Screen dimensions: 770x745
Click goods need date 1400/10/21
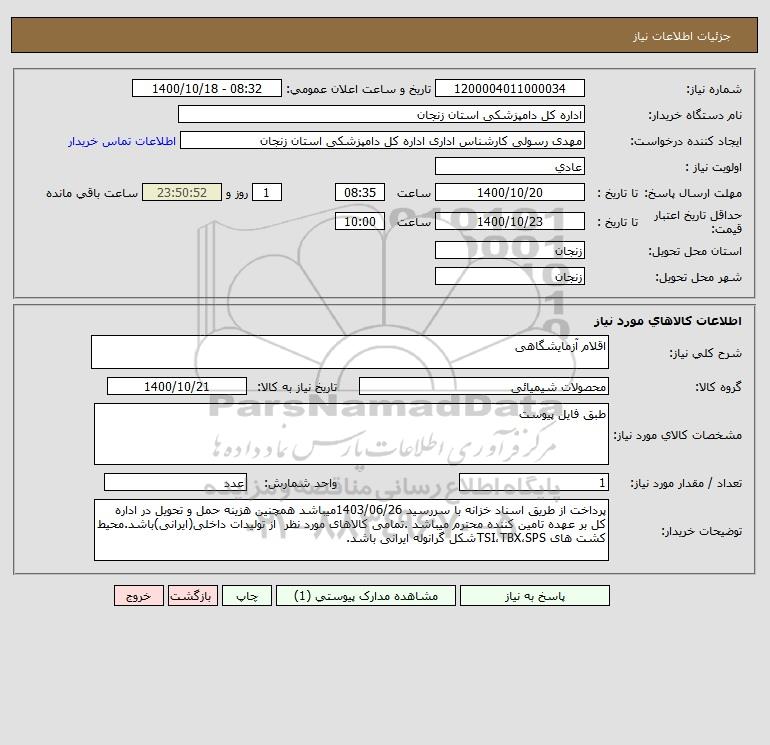coord(177,386)
